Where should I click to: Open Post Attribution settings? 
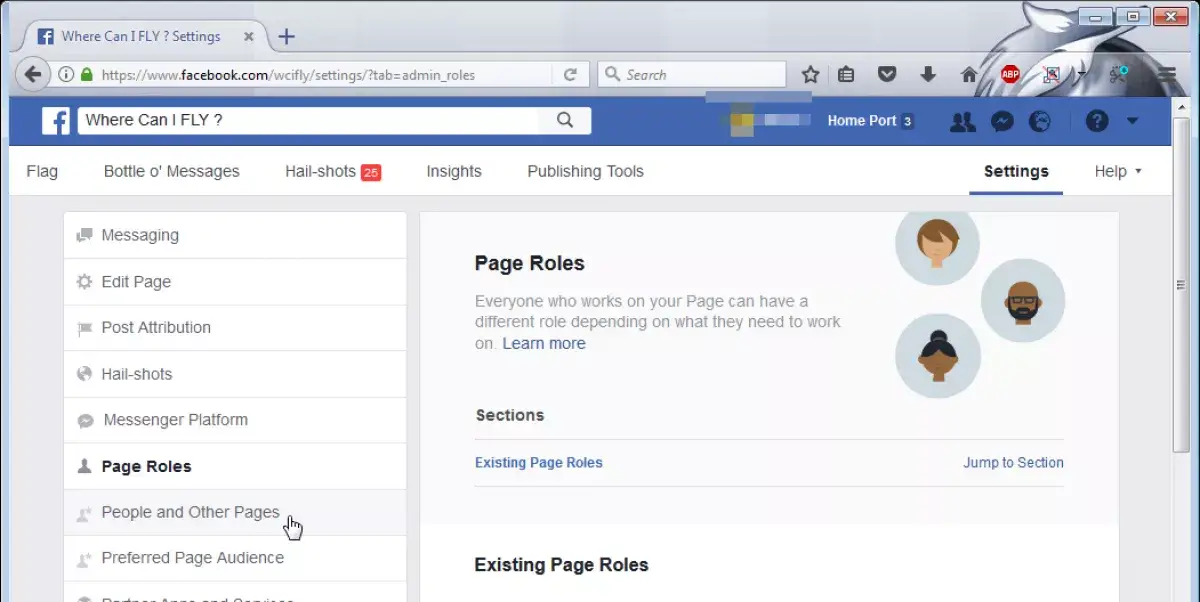click(x=235, y=328)
